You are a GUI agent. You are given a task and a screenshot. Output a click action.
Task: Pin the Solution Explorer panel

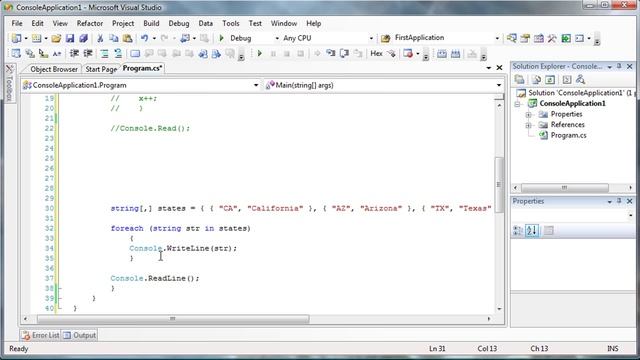tap(619, 66)
